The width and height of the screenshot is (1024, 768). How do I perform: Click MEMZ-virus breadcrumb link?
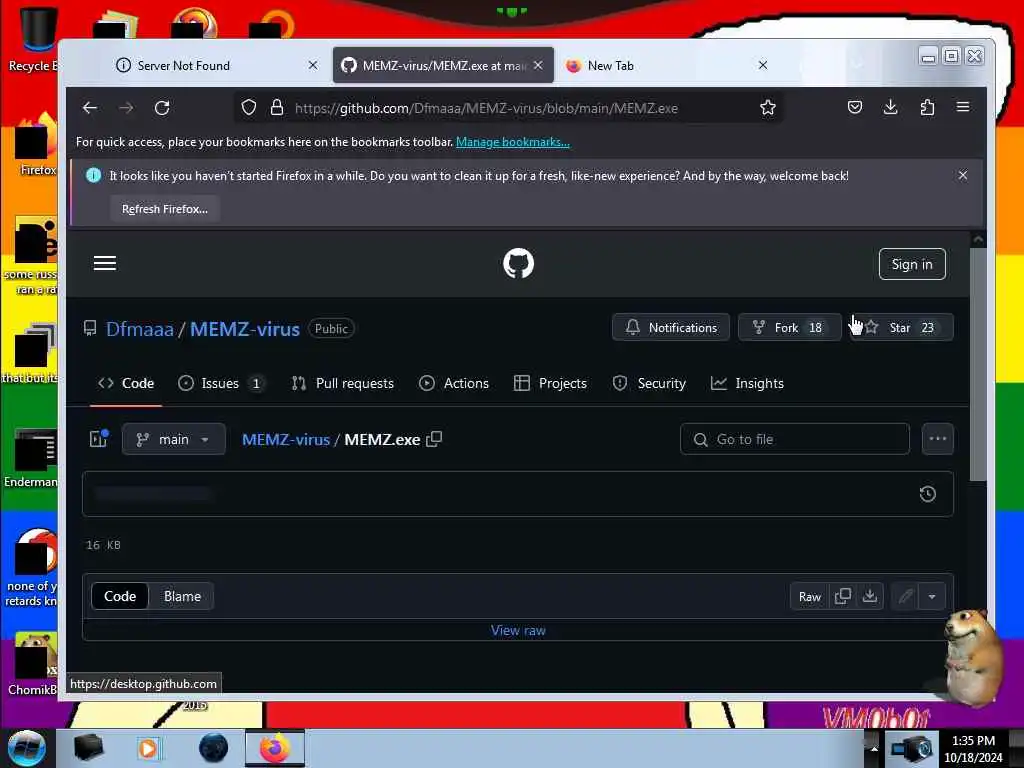[x=286, y=440]
